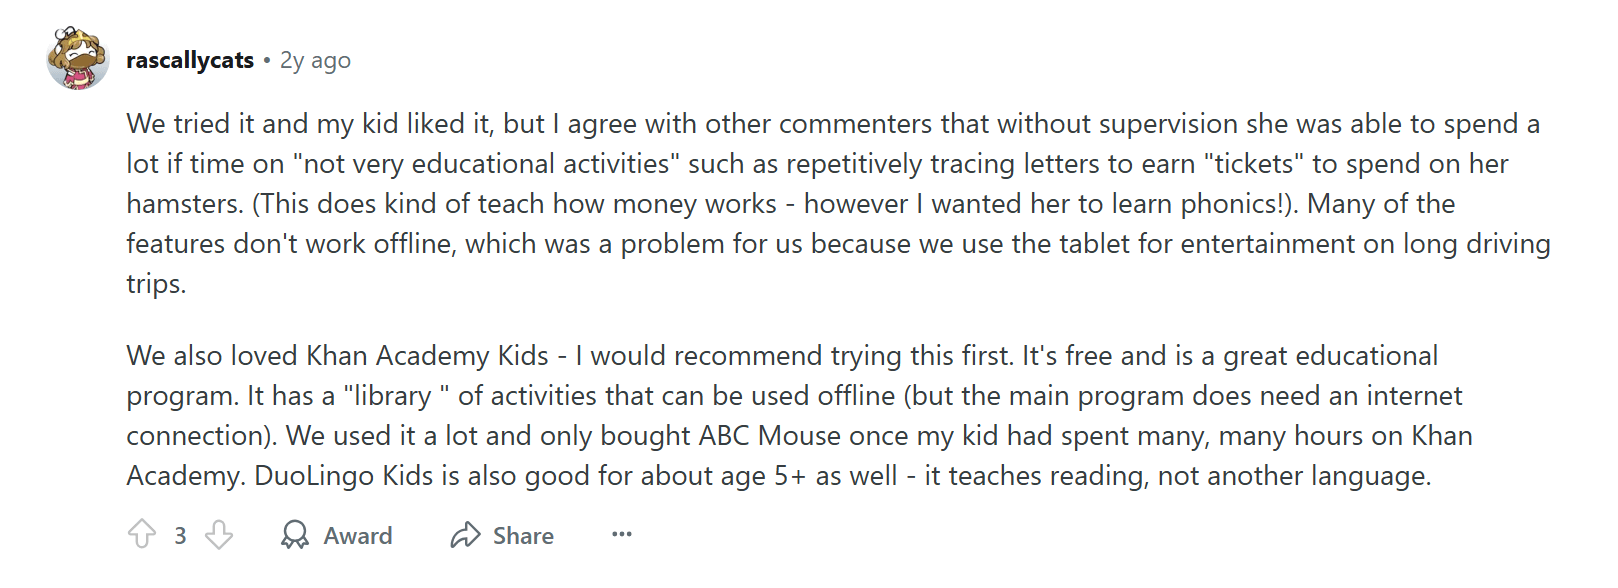The width and height of the screenshot is (1618, 588).
Task: Click the vote score showing 3
Action: [x=178, y=535]
